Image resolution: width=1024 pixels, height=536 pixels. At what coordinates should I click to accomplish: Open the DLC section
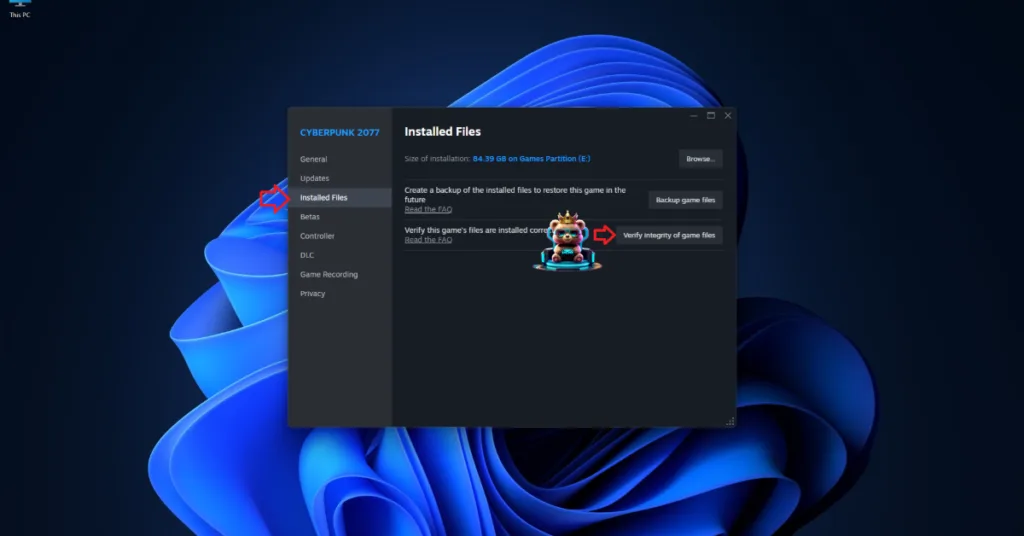(340, 255)
